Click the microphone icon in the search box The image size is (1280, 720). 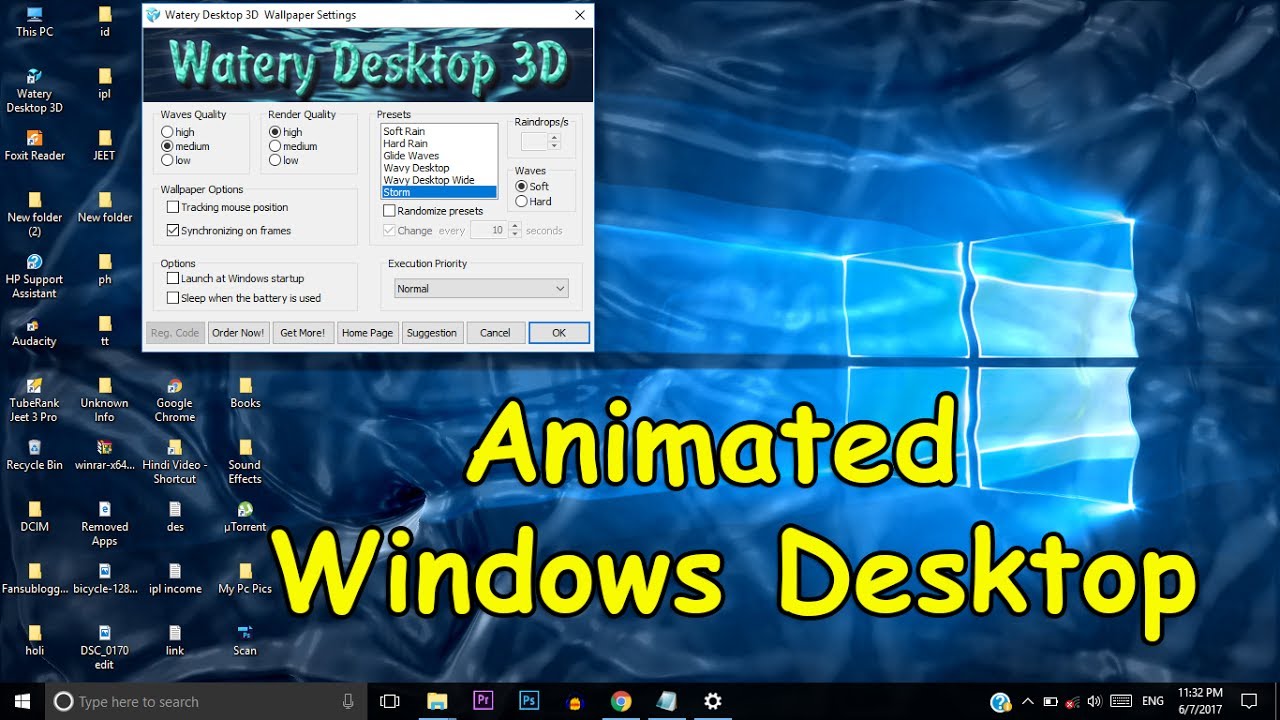[x=348, y=701]
